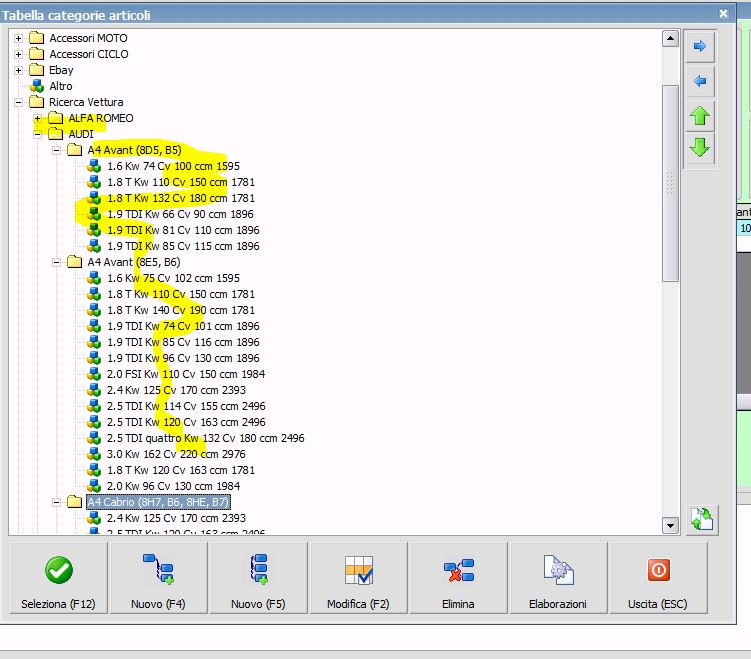Select 1.9 TDI Kw 74 Cv 101 ccm 1896
Screen dimensions: 751x659
(183, 326)
